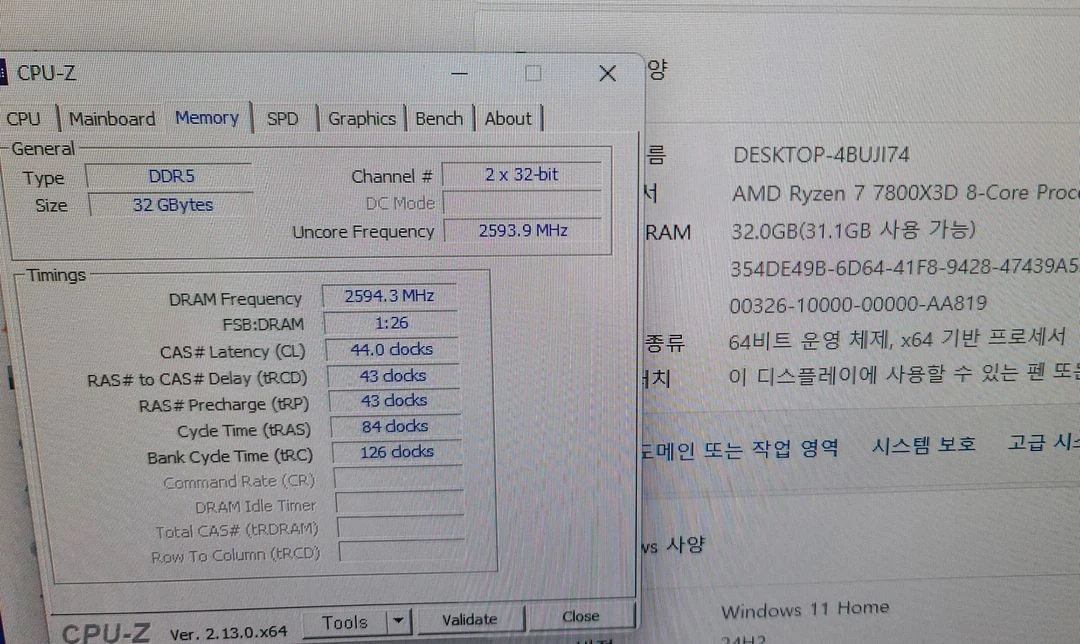The height and width of the screenshot is (644, 1080).
Task: Click the tRC 126 clocks value
Action: click(x=397, y=452)
